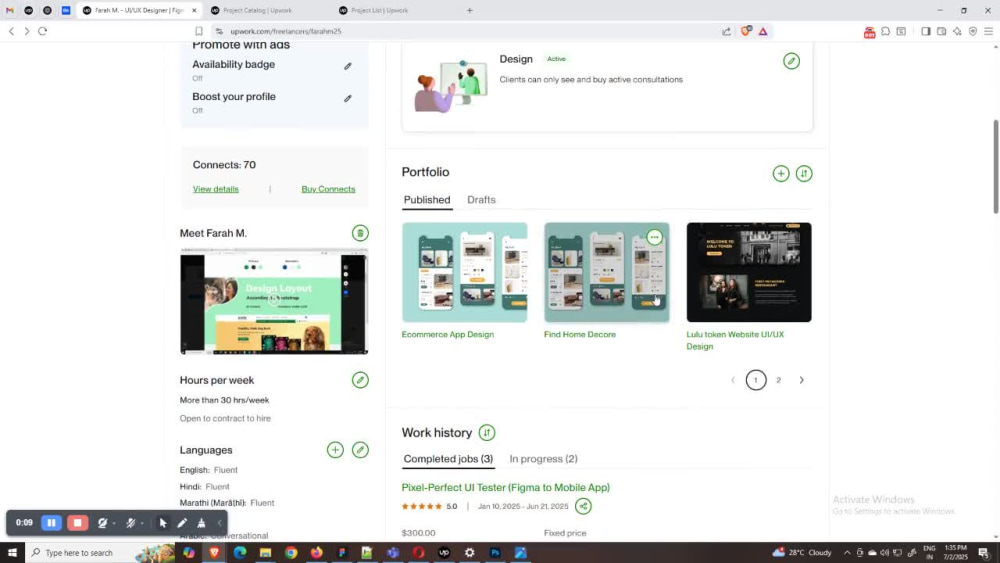Viewport: 1000px width, 563px height.
Task: Close the Farah M. profile tab
Action: coord(195,10)
